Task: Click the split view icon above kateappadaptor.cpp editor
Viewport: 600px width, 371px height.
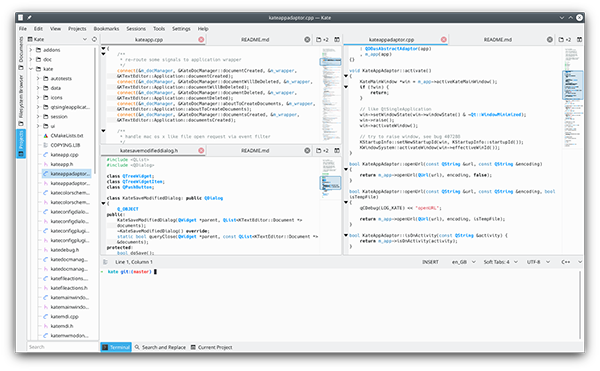Action: (x=579, y=39)
